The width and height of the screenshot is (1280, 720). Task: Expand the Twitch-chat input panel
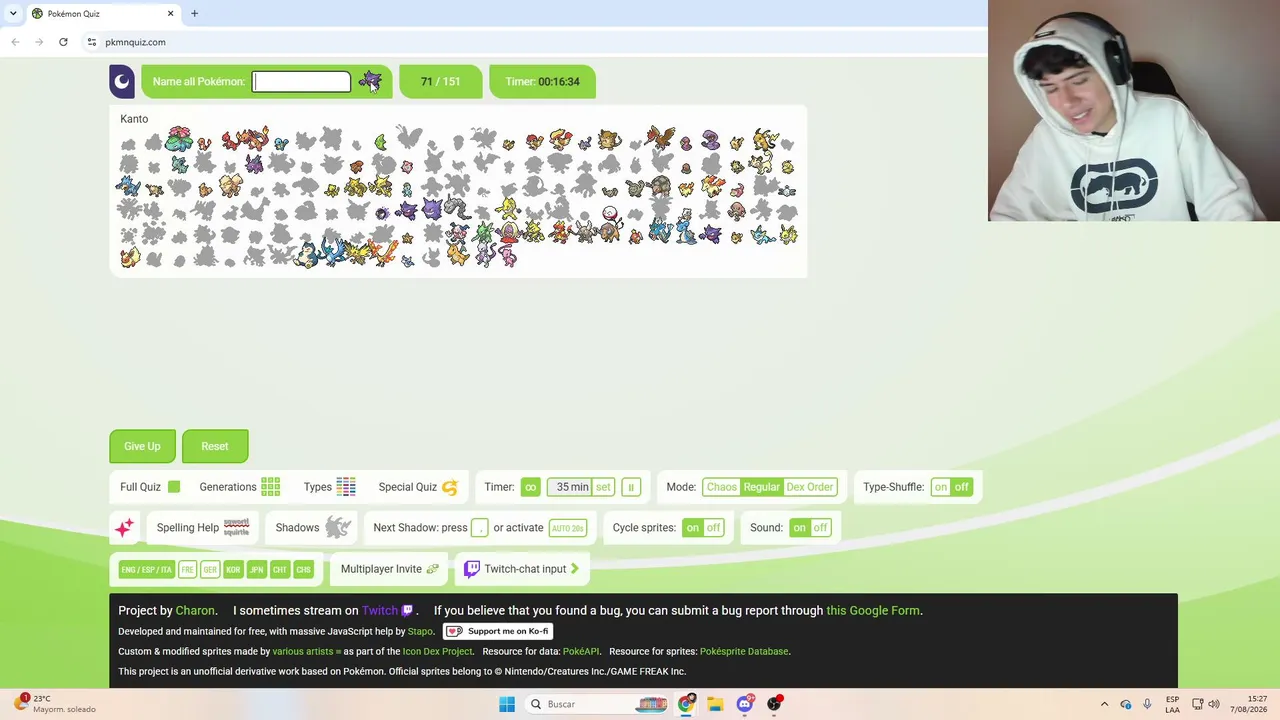click(x=522, y=569)
